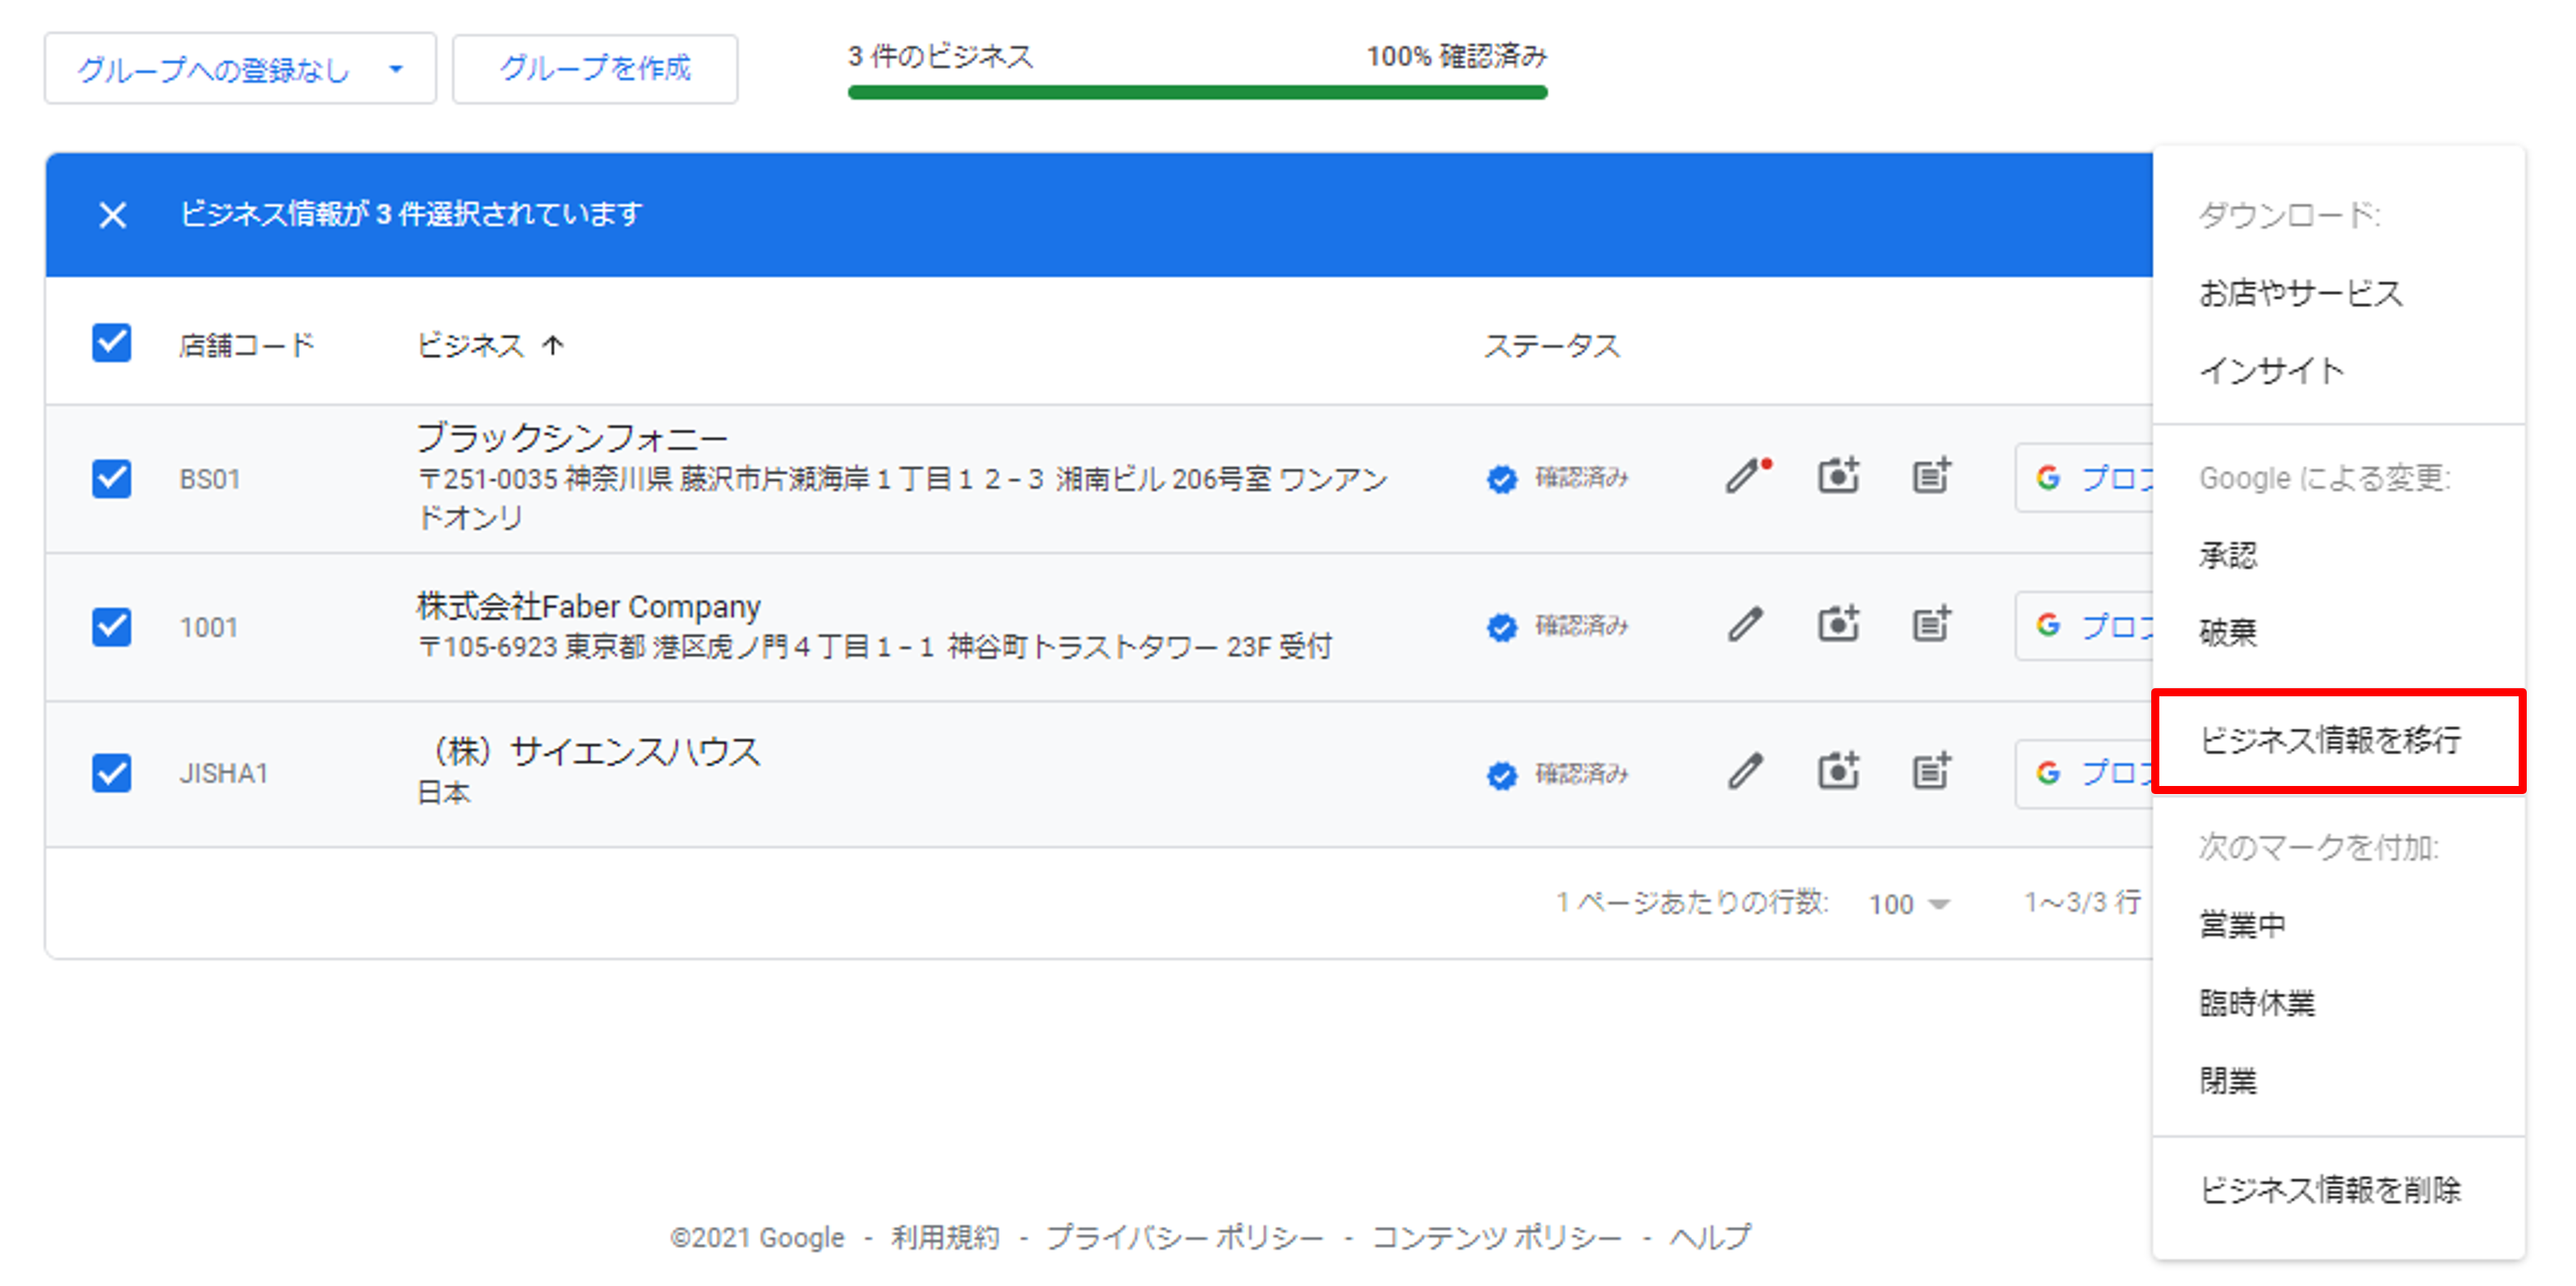
Task: Click the create post icon for 株式会社Faber Company
Action: click(x=1931, y=625)
